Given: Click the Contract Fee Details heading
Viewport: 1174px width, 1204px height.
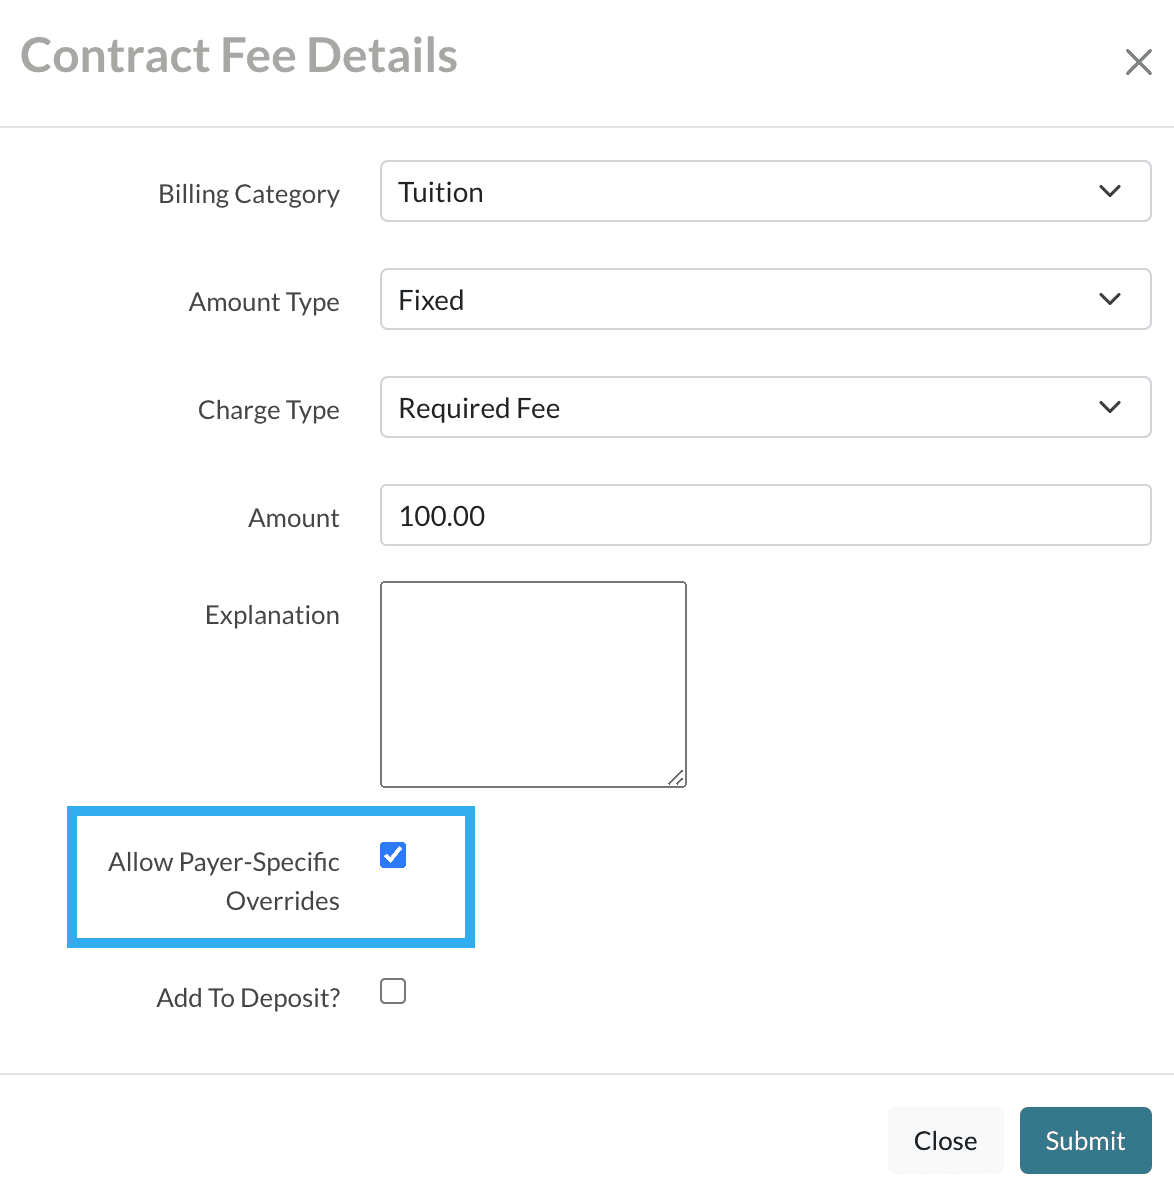Looking at the screenshot, I should point(239,56).
